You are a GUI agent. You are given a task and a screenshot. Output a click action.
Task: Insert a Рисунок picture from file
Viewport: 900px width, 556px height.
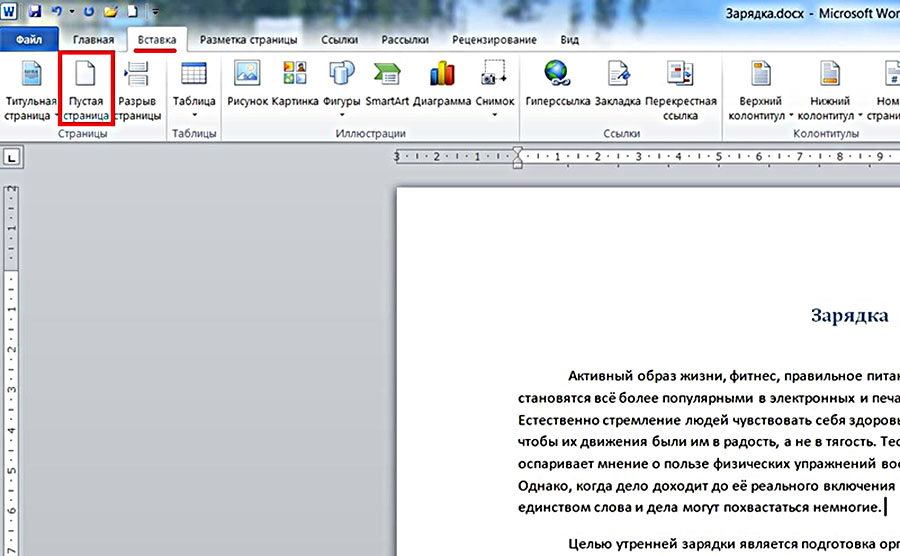click(x=247, y=77)
